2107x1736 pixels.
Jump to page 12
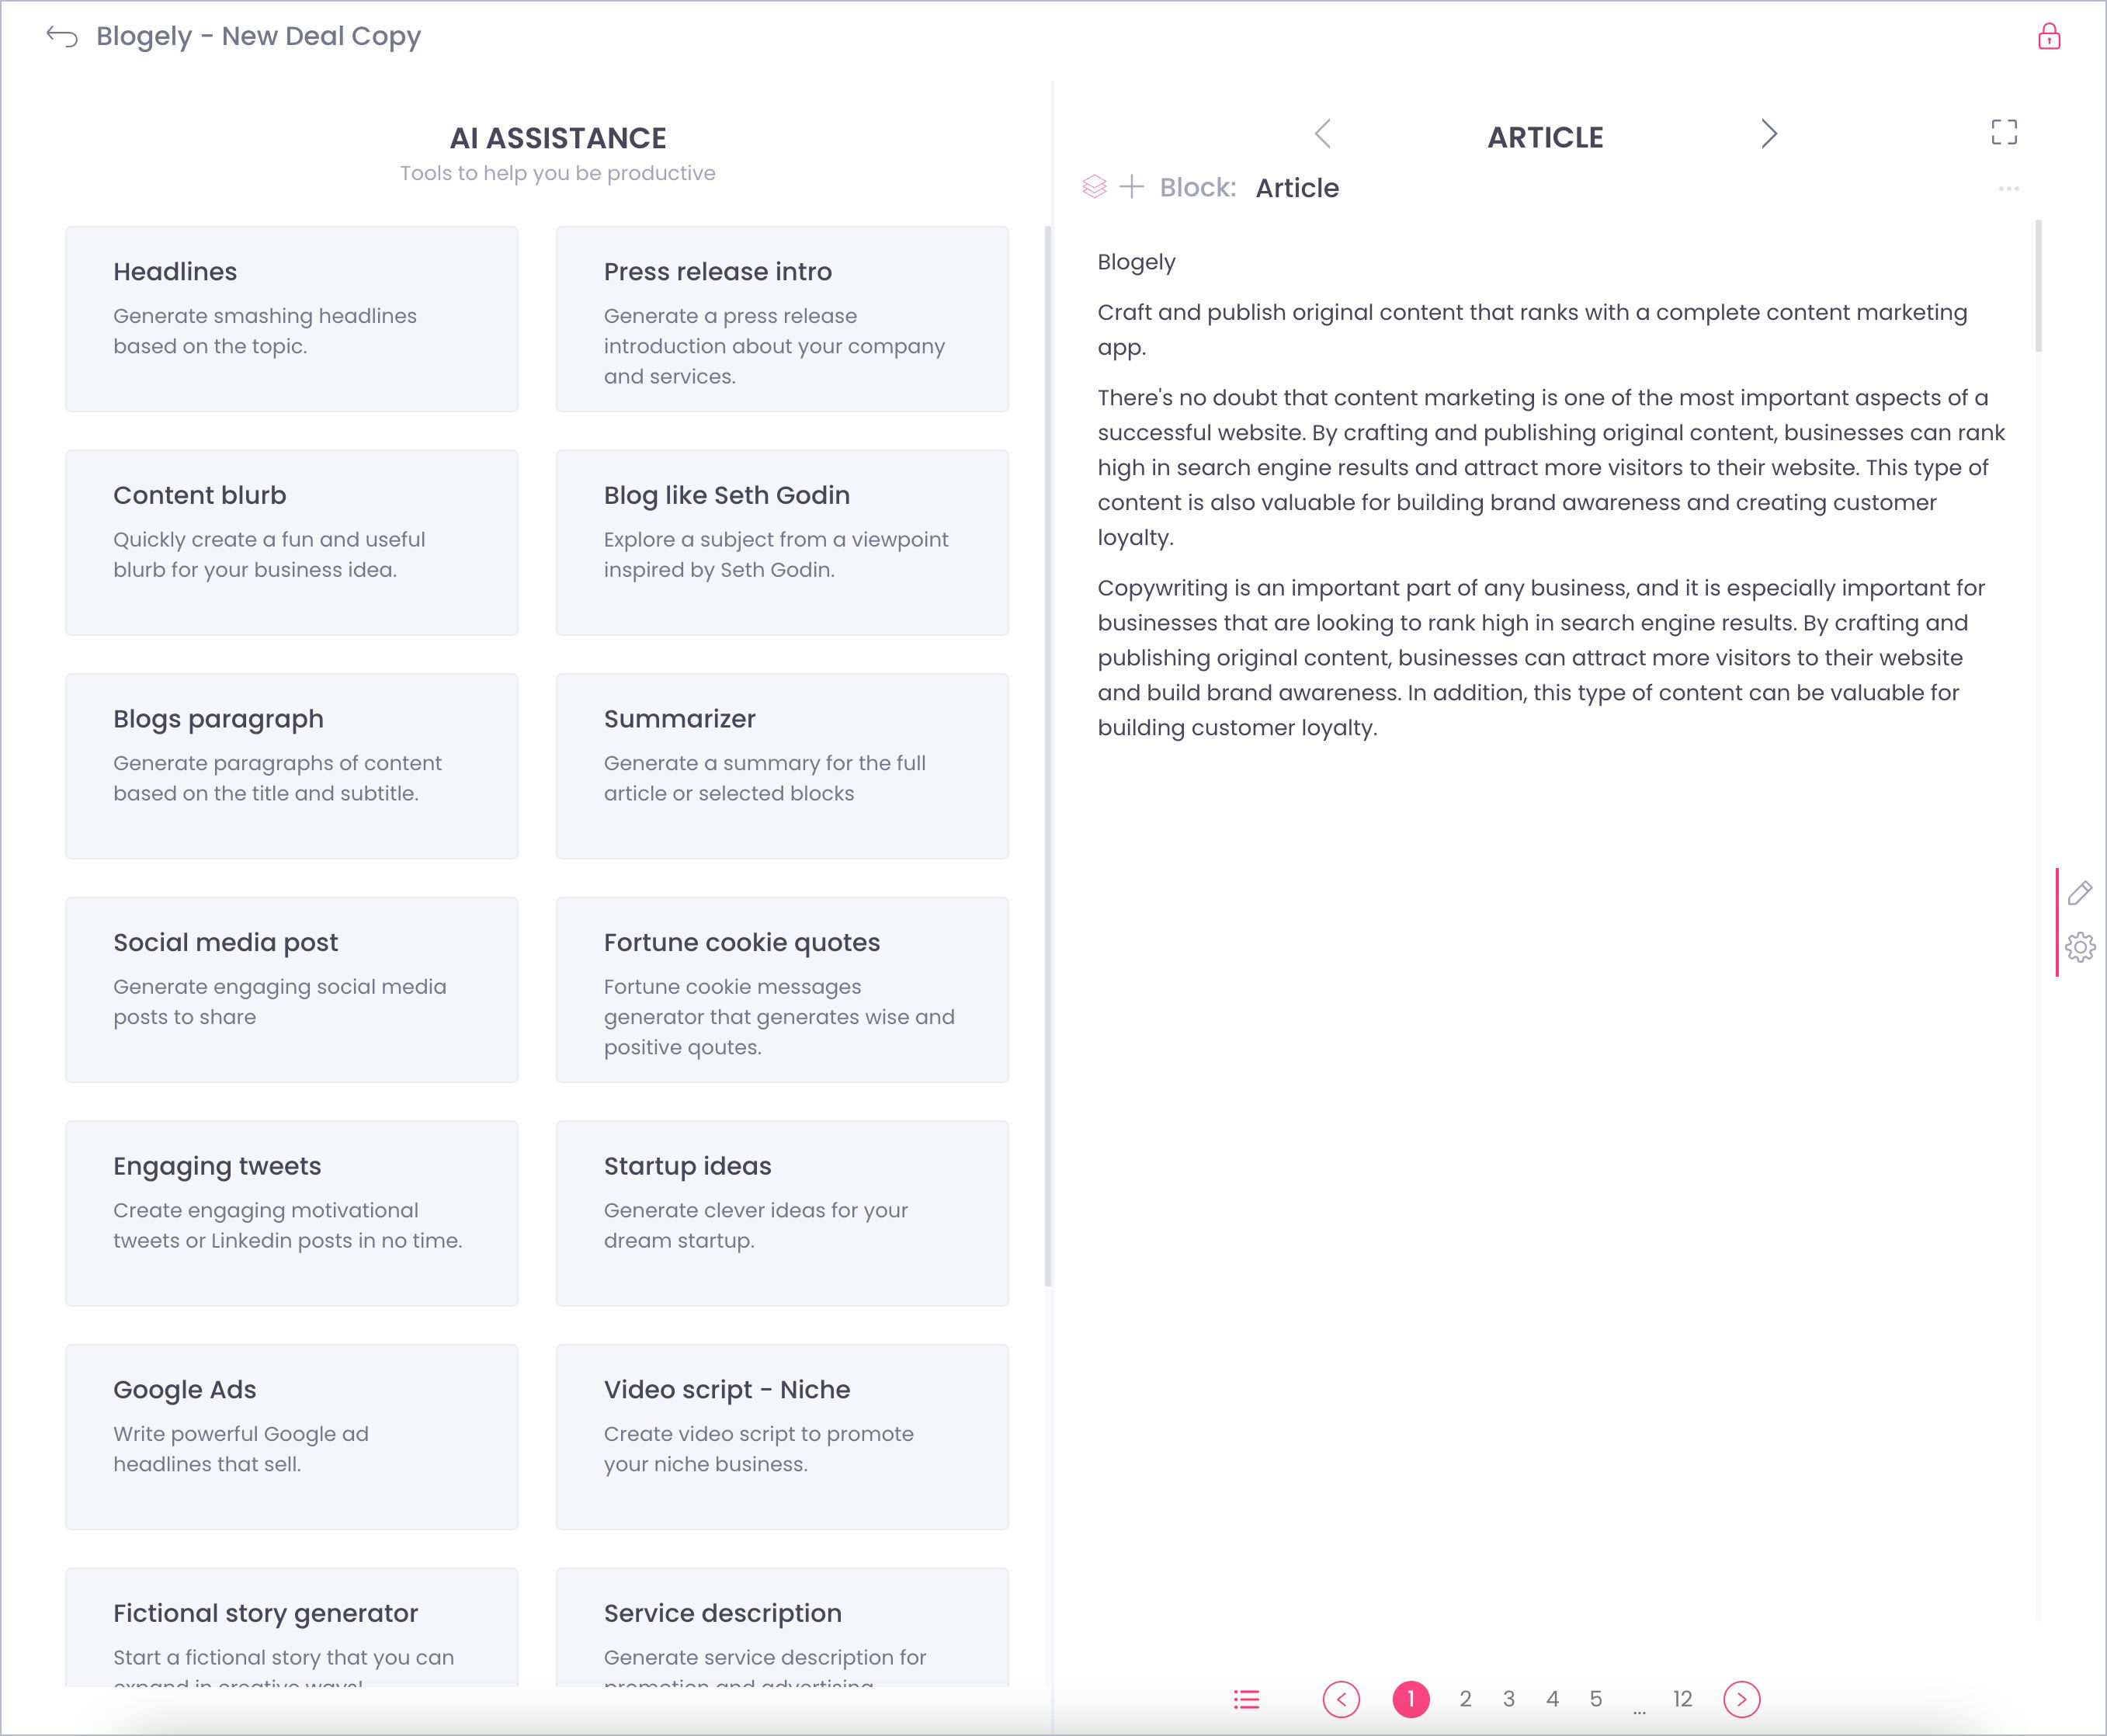click(x=1682, y=1699)
